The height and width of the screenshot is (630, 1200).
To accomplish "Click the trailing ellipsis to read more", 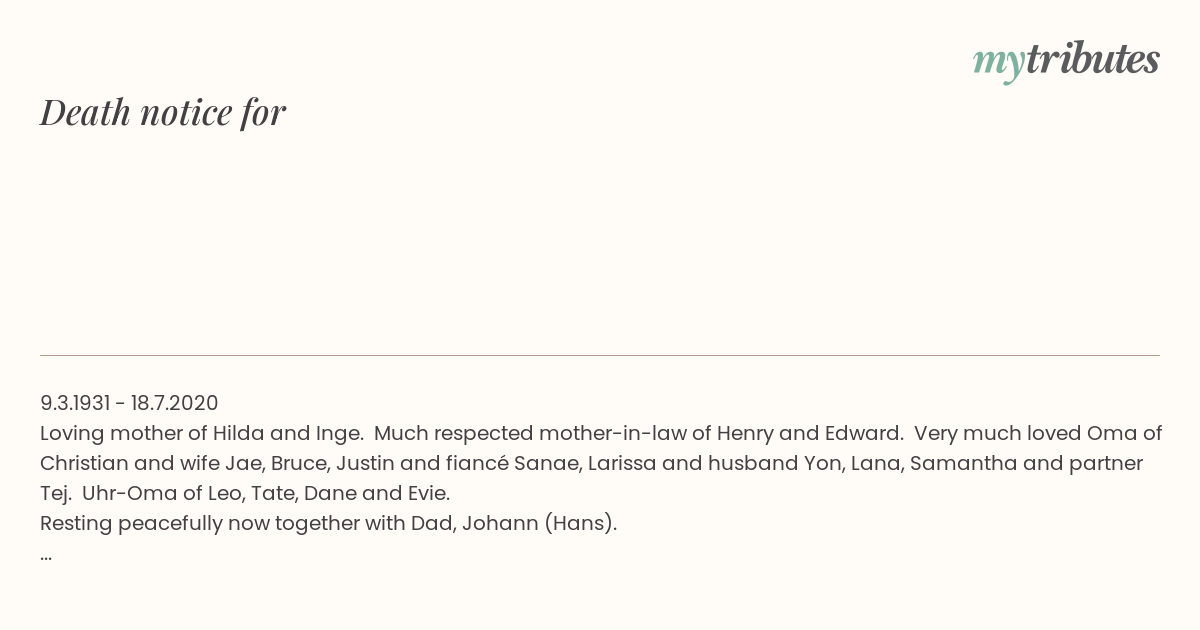I will 46,555.
